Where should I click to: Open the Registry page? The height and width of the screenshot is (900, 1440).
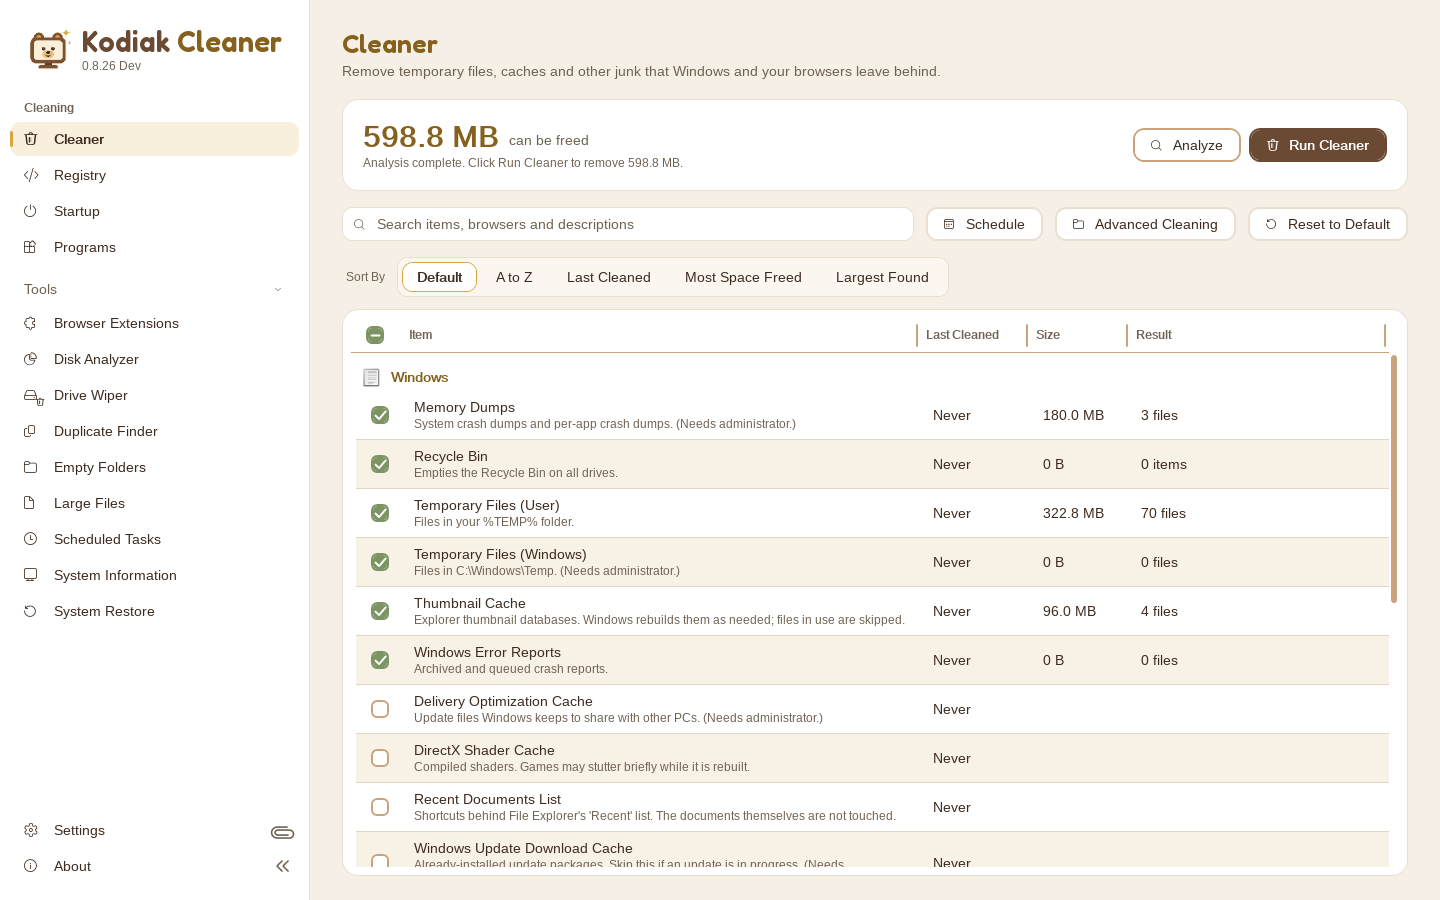tap(154, 175)
